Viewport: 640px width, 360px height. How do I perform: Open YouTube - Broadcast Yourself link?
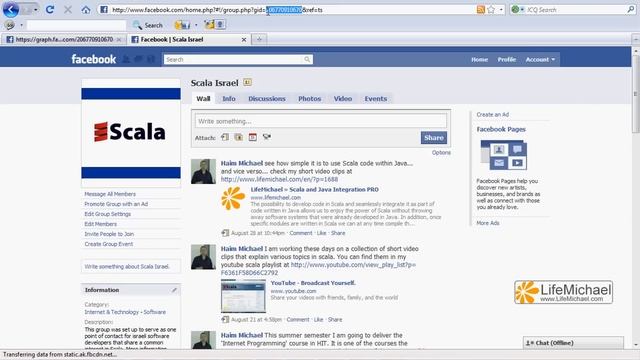pyautogui.click(x=313, y=283)
